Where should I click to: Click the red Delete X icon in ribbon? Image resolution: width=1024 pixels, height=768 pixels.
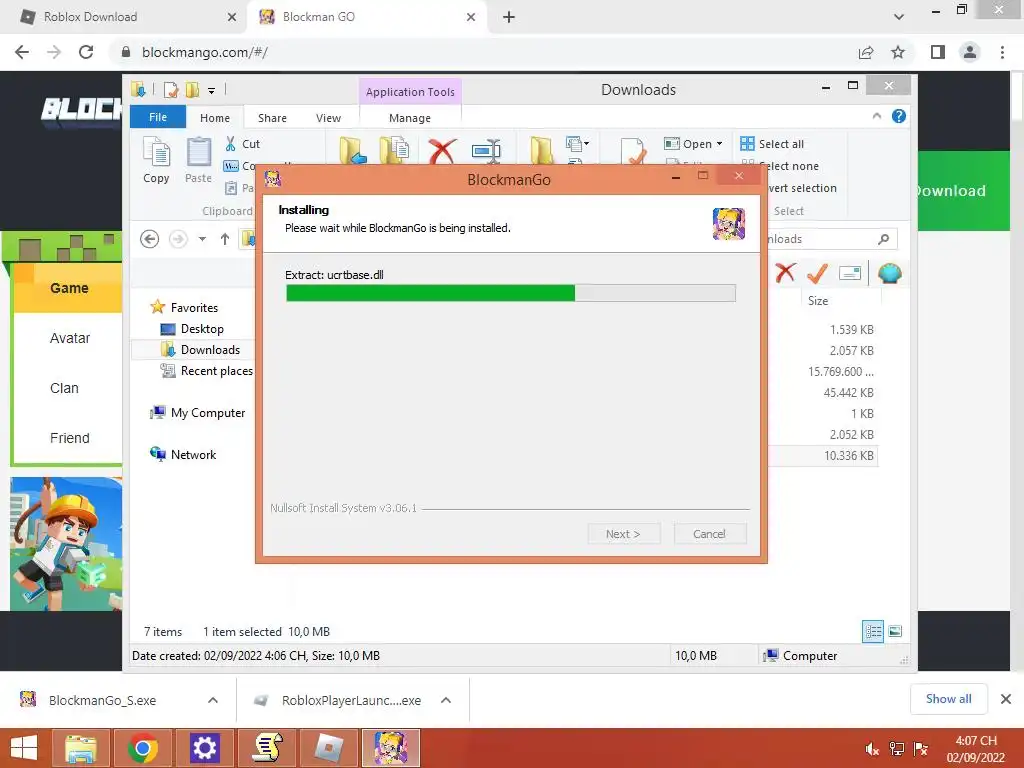(442, 151)
